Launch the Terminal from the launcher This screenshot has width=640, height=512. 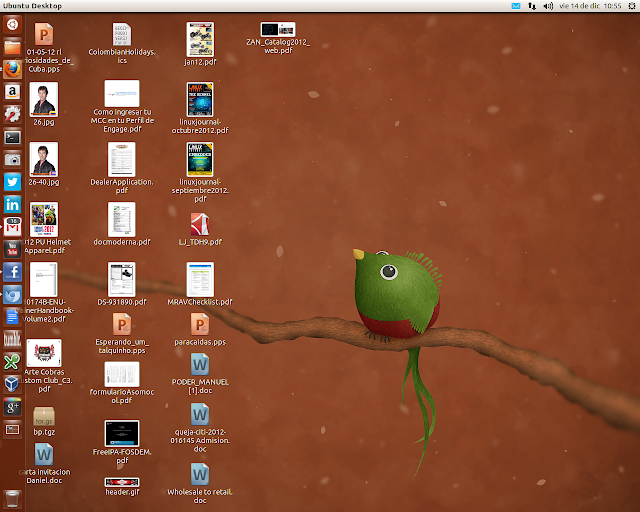pyautogui.click(x=12, y=137)
